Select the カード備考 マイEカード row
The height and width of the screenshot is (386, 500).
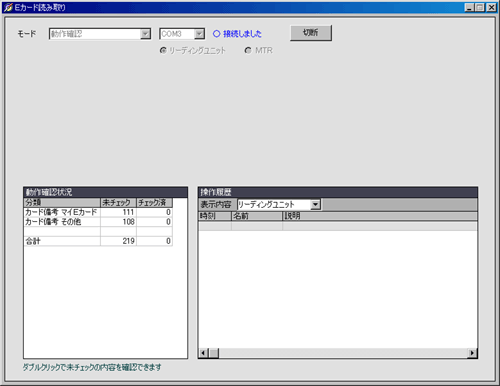point(98,212)
